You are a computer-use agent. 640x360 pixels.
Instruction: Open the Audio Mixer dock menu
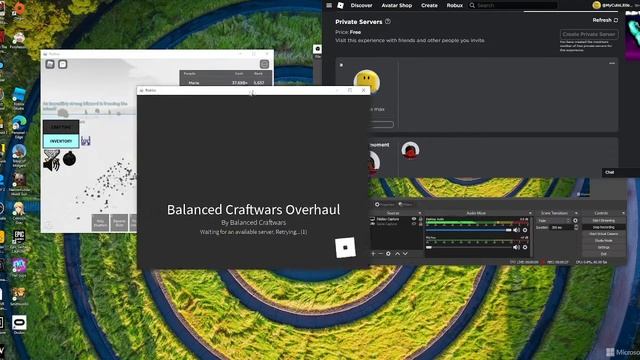click(530, 213)
